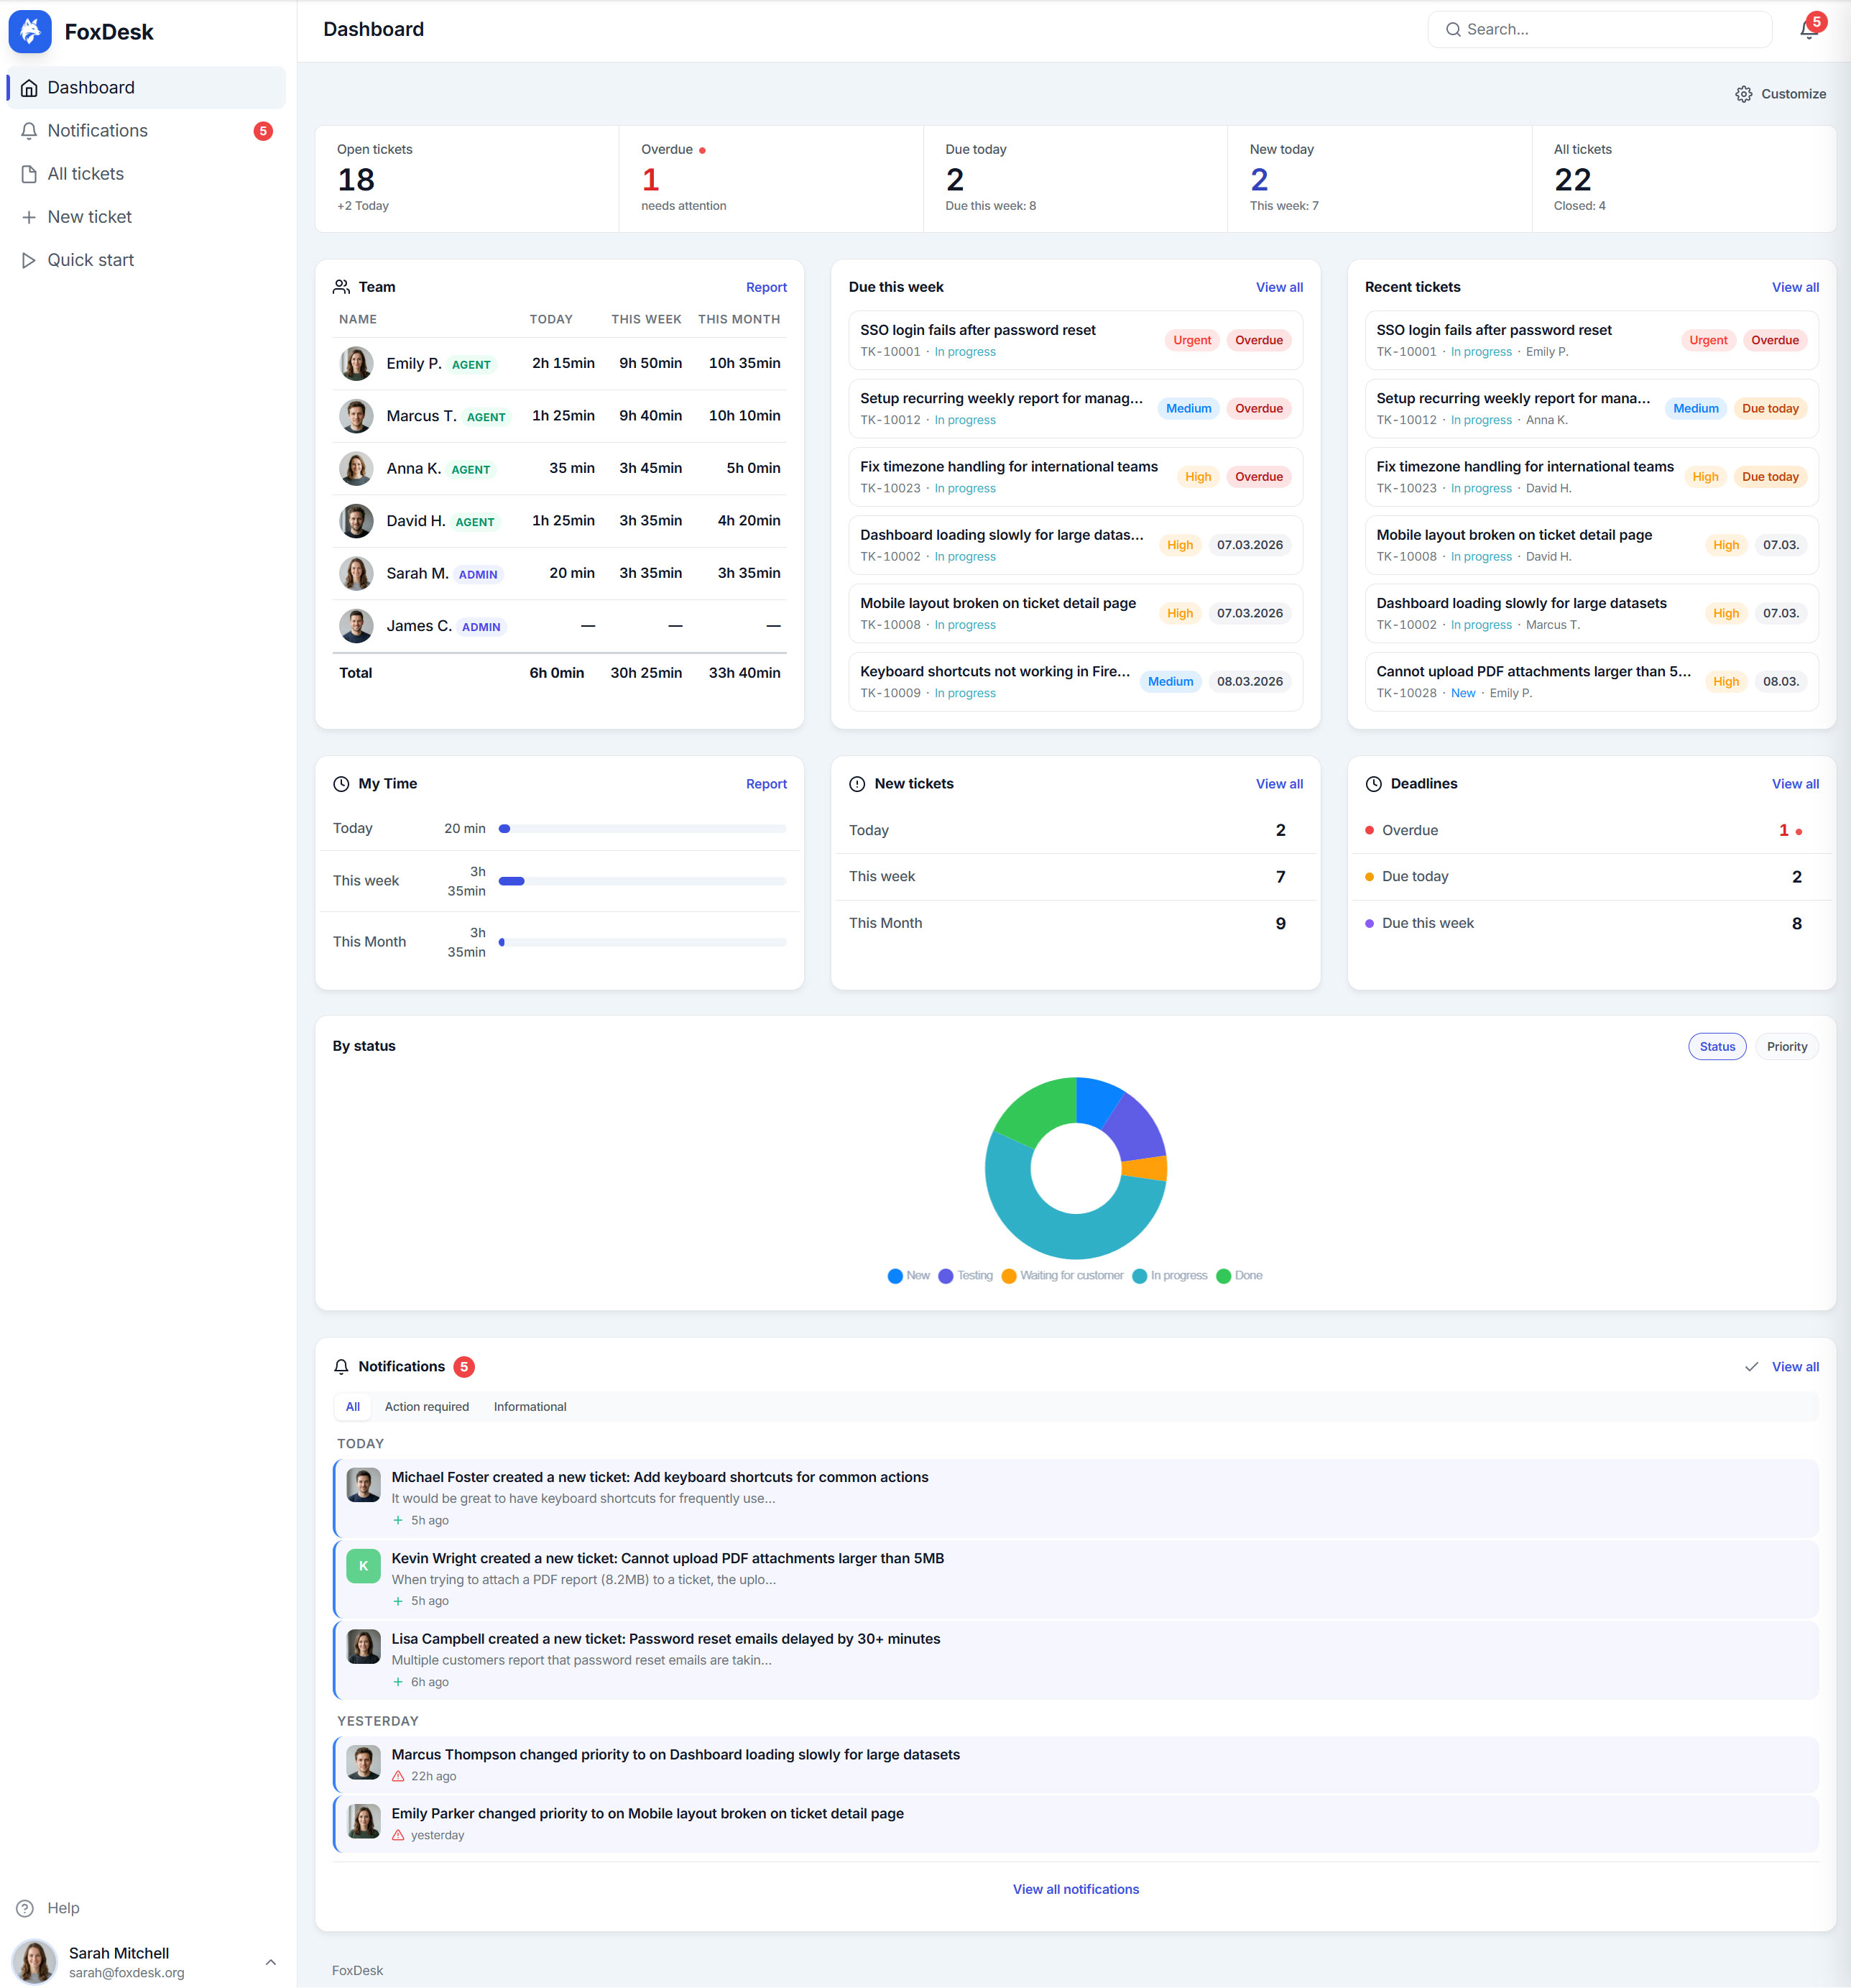Open the Customize gear icon

point(1743,93)
